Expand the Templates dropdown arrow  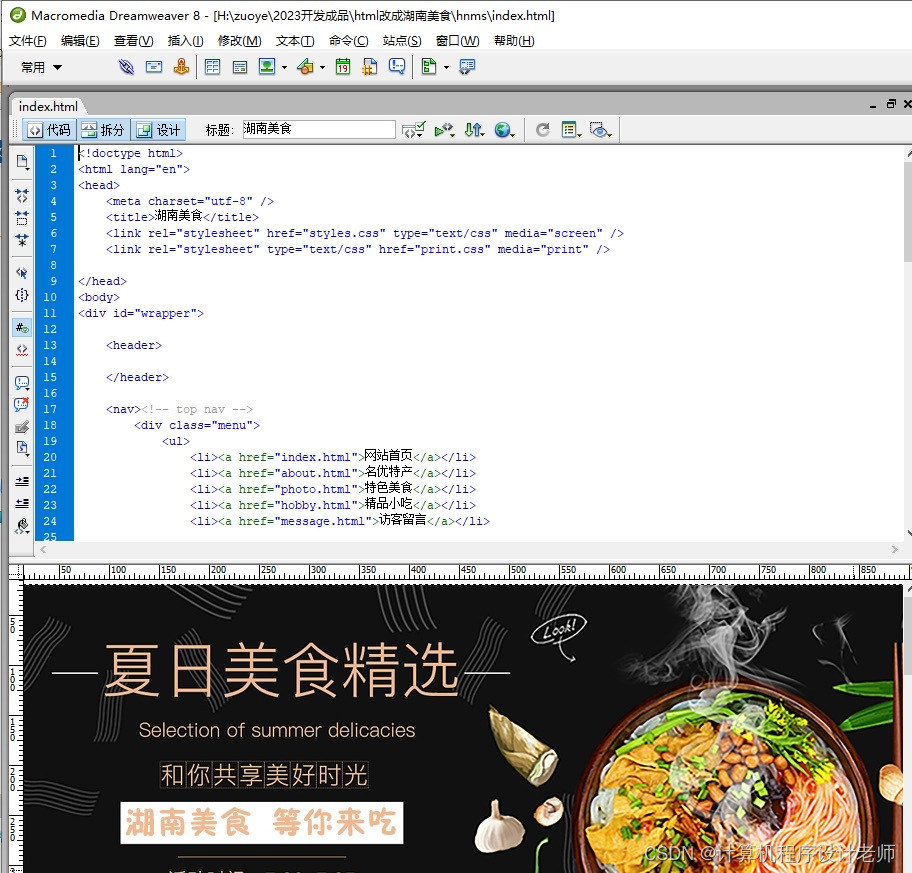(x=446, y=67)
